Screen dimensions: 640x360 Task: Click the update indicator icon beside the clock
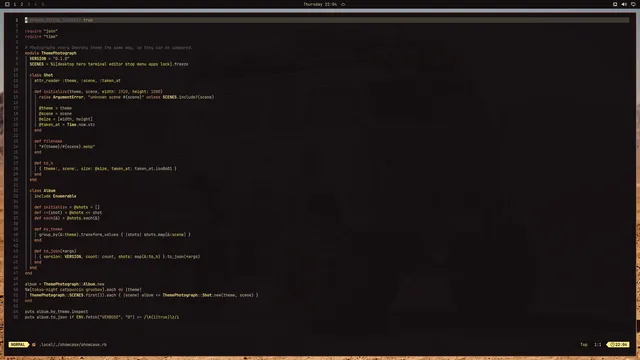[x=343, y=4]
